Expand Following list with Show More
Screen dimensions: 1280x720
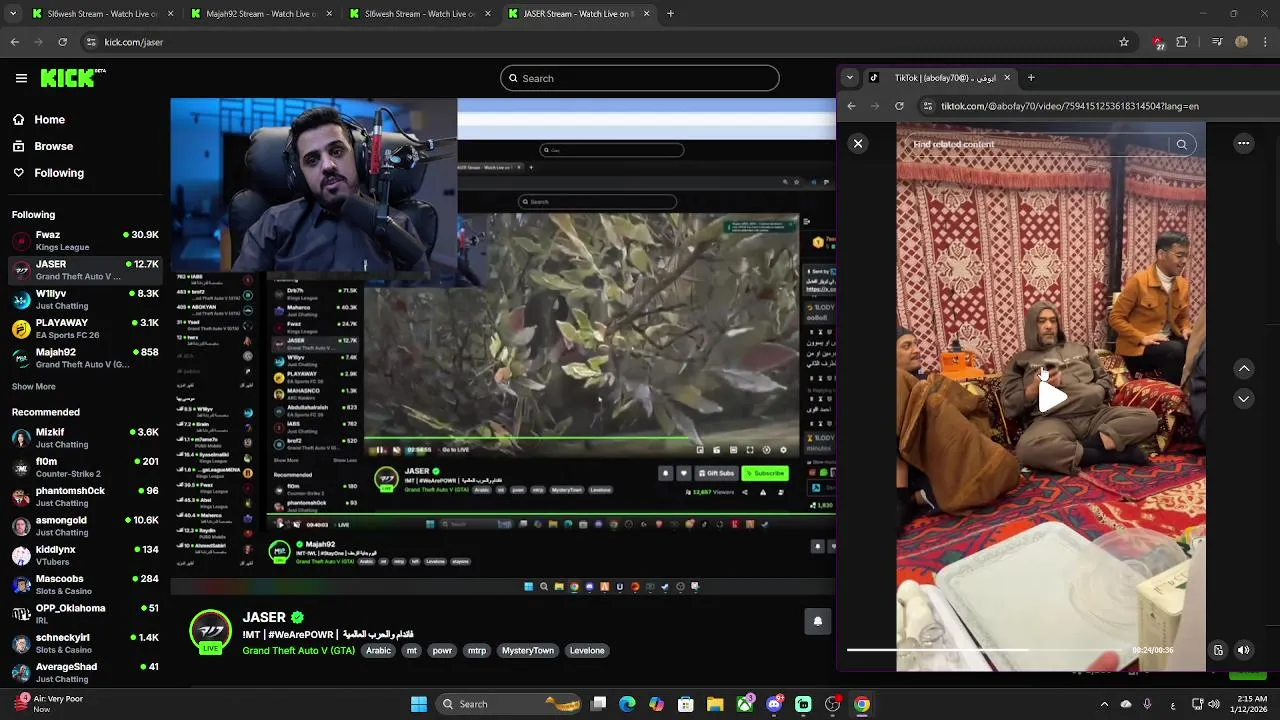34,387
